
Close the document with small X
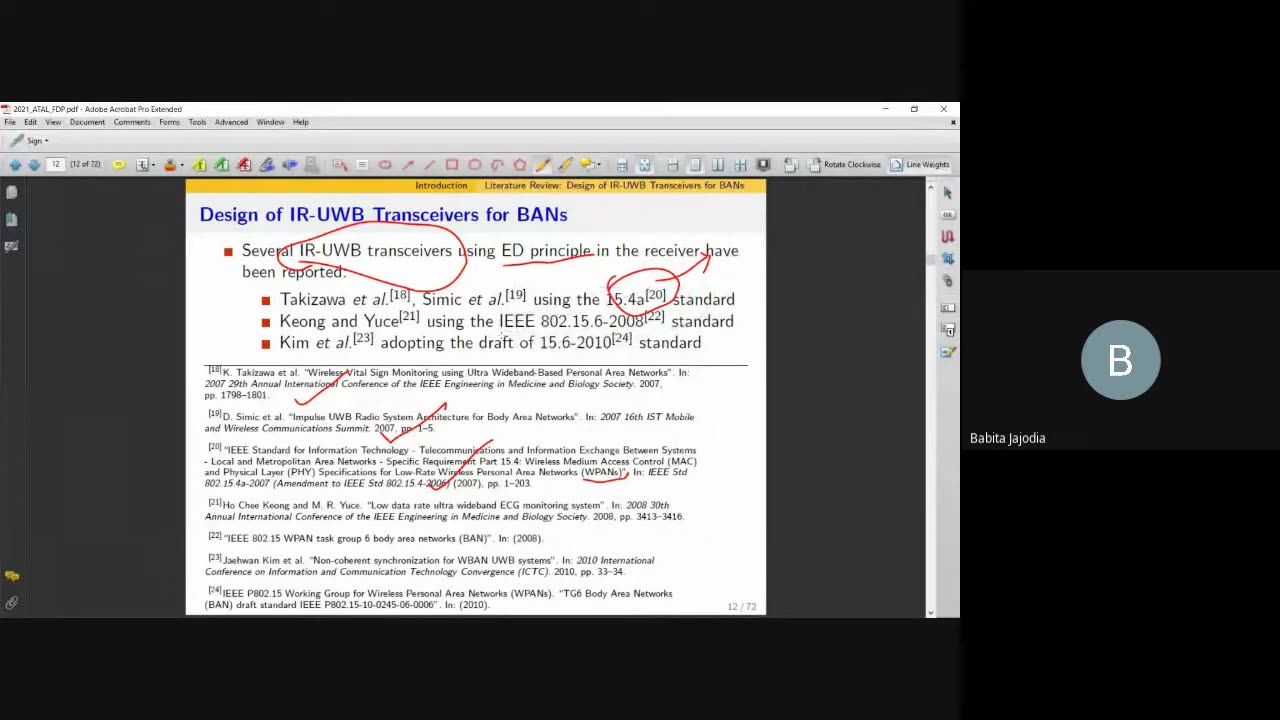953,122
